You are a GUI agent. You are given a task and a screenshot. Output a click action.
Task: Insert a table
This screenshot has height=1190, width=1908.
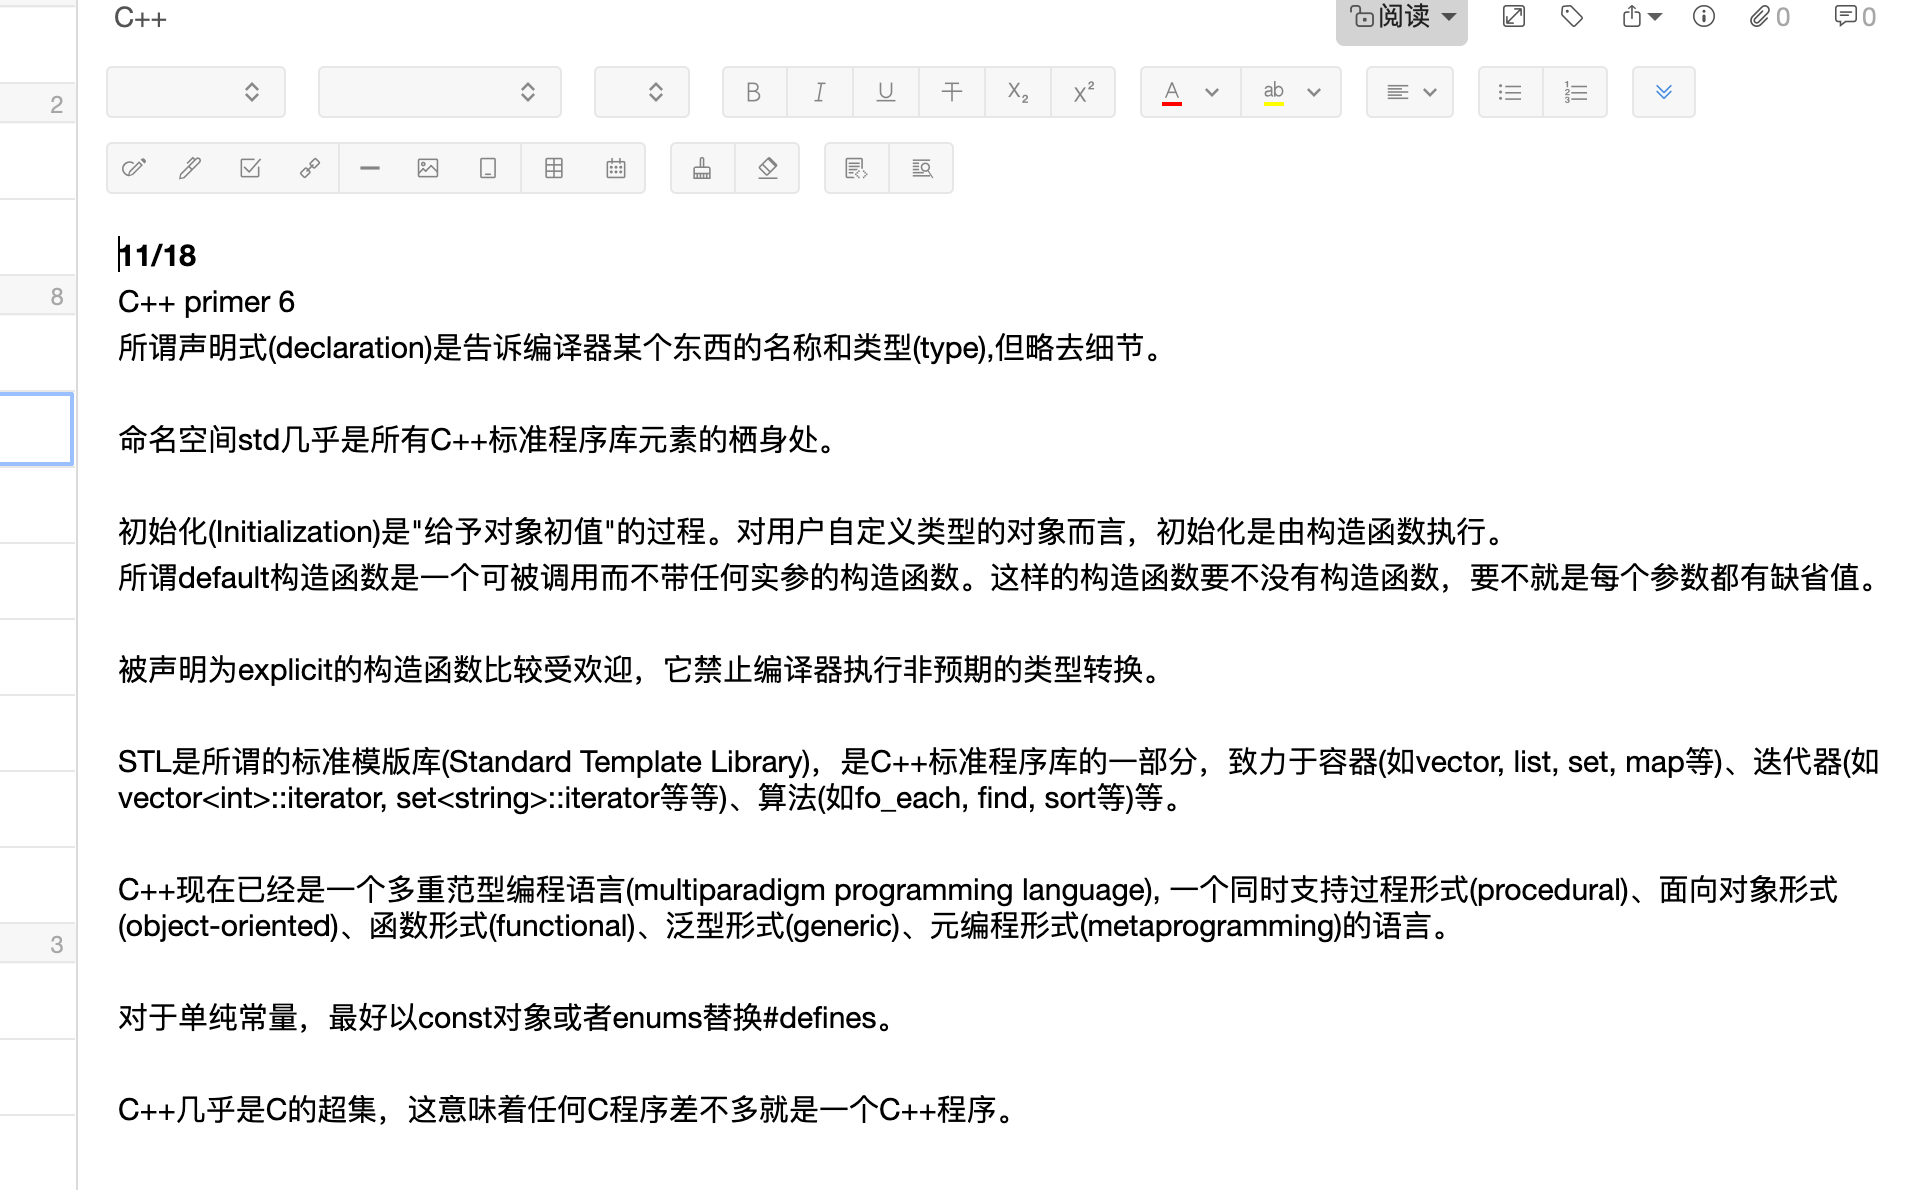click(x=555, y=168)
